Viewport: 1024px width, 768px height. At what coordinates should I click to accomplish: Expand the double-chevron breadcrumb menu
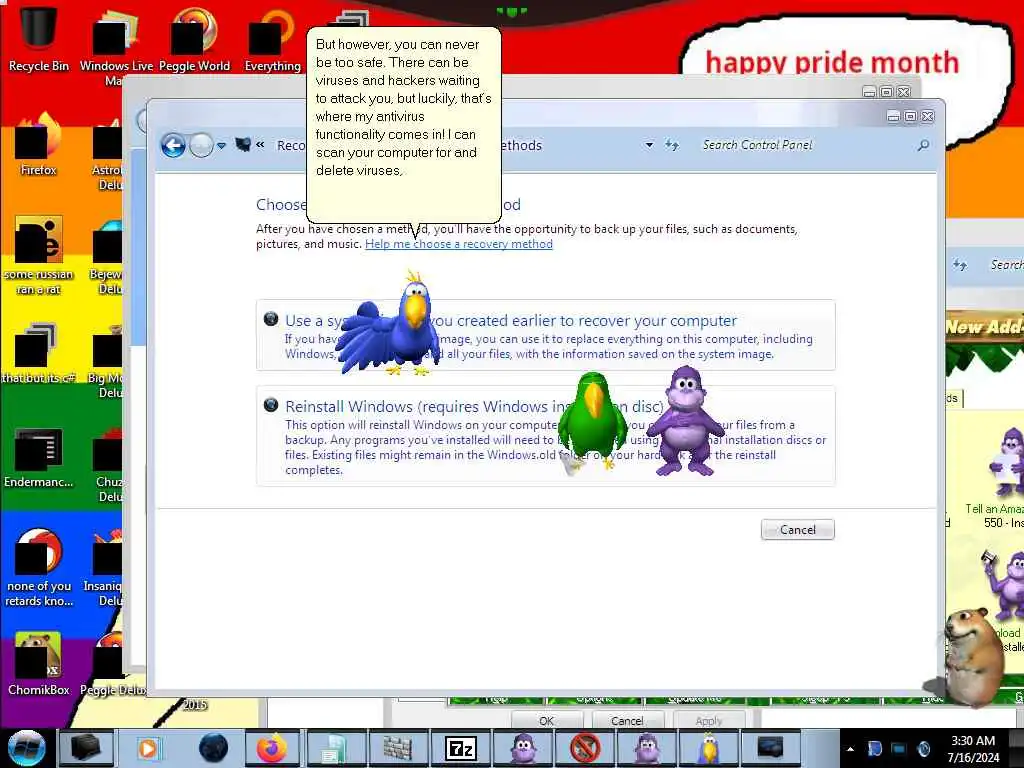point(260,144)
